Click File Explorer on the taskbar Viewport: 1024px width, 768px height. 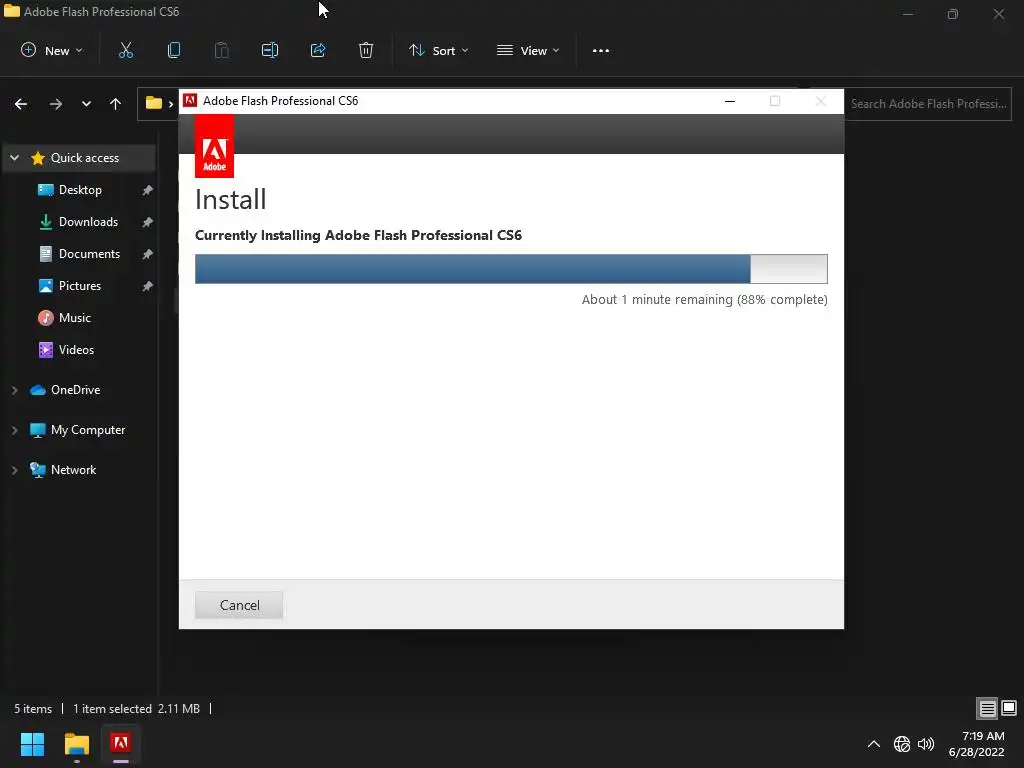pyautogui.click(x=77, y=744)
